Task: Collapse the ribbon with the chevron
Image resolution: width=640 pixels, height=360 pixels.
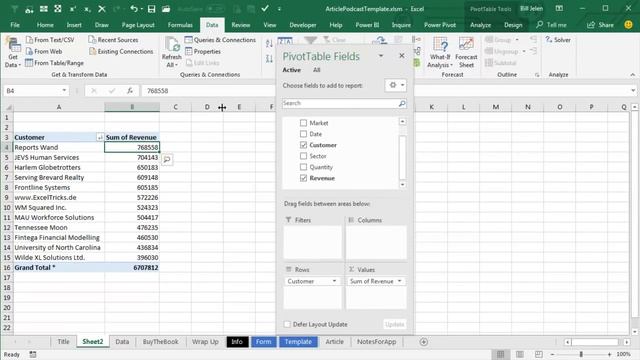Action: [x=632, y=75]
